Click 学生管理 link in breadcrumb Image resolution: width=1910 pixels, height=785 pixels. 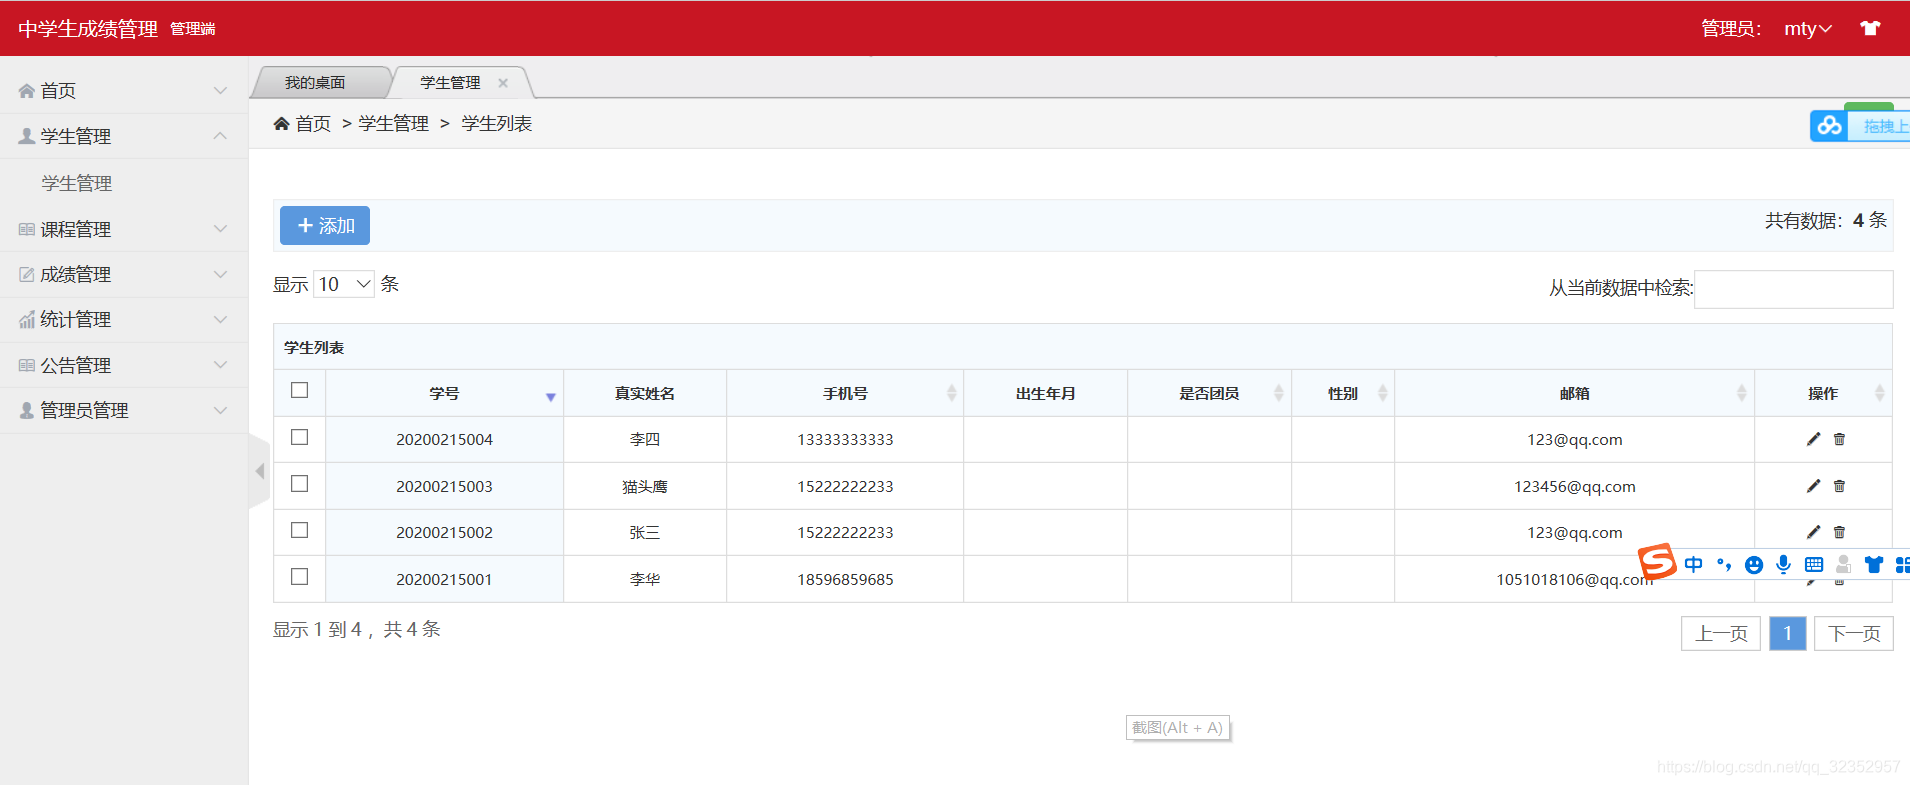click(x=393, y=124)
